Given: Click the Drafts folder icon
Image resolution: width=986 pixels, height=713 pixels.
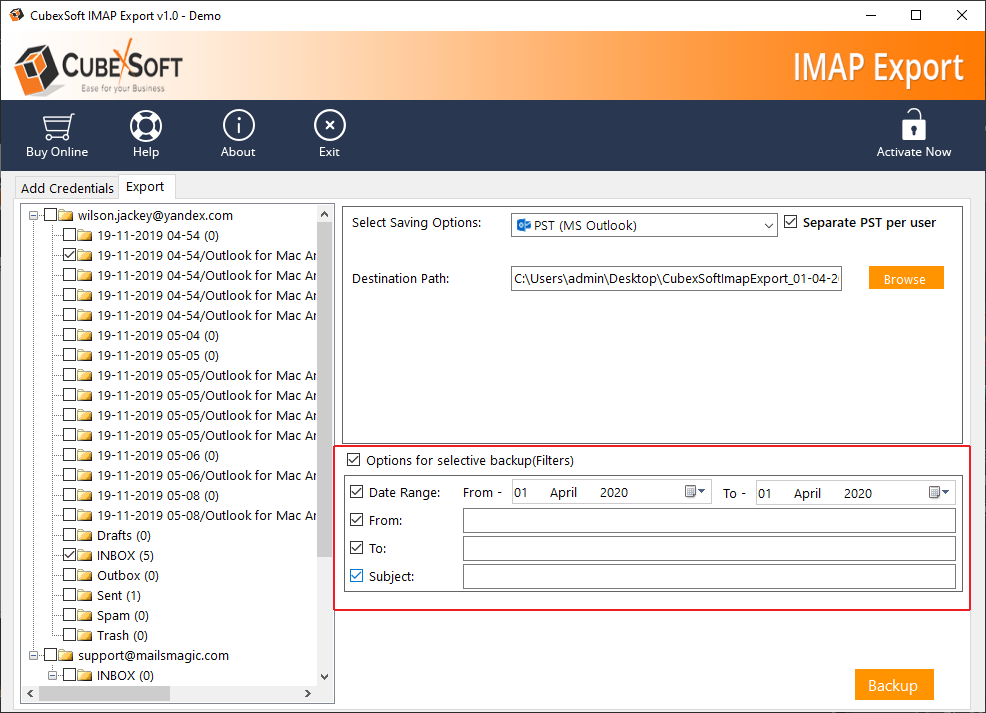Looking at the screenshot, I should 85,536.
